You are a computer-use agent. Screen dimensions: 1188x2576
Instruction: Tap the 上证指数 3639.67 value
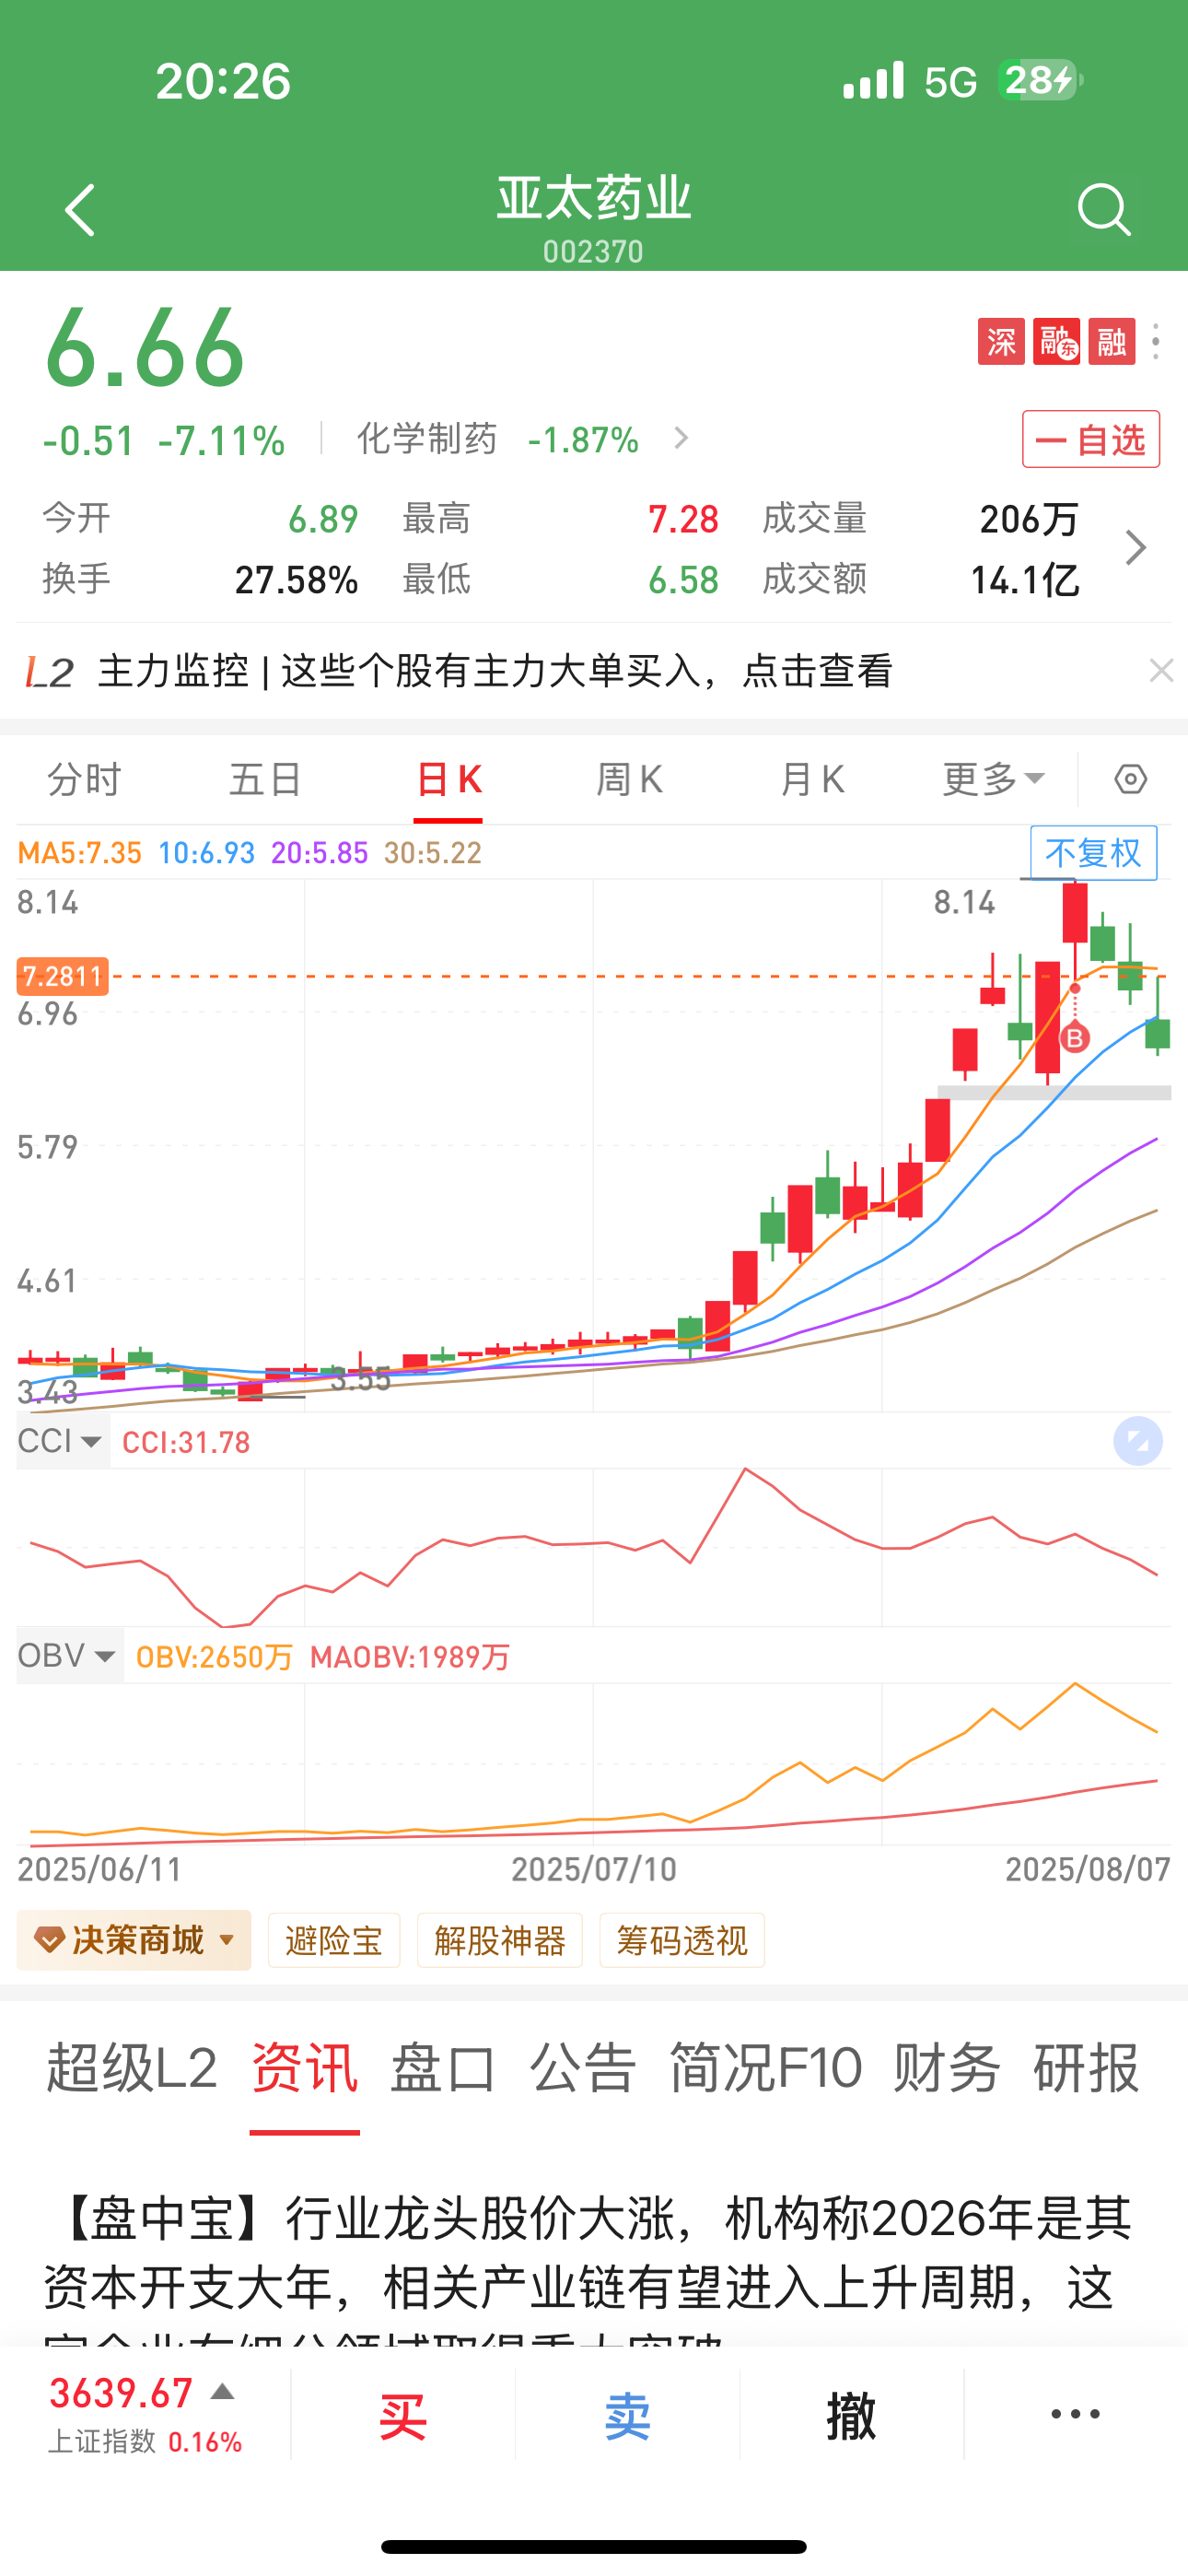point(121,2393)
